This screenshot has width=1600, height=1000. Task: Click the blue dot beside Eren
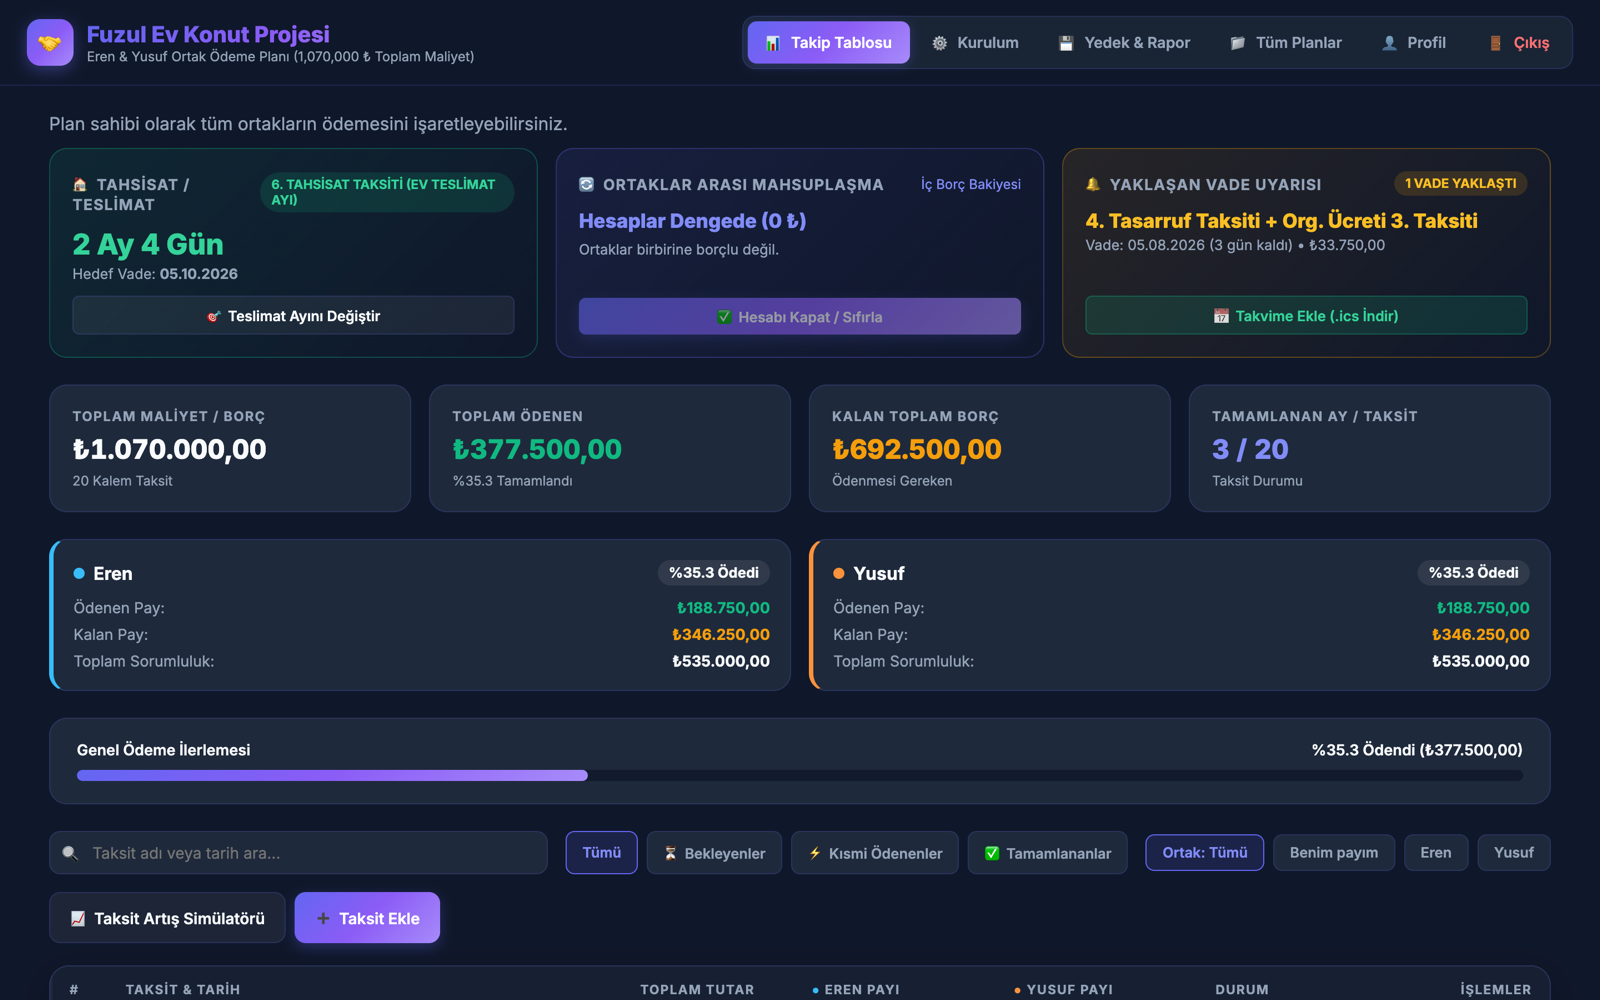point(79,573)
